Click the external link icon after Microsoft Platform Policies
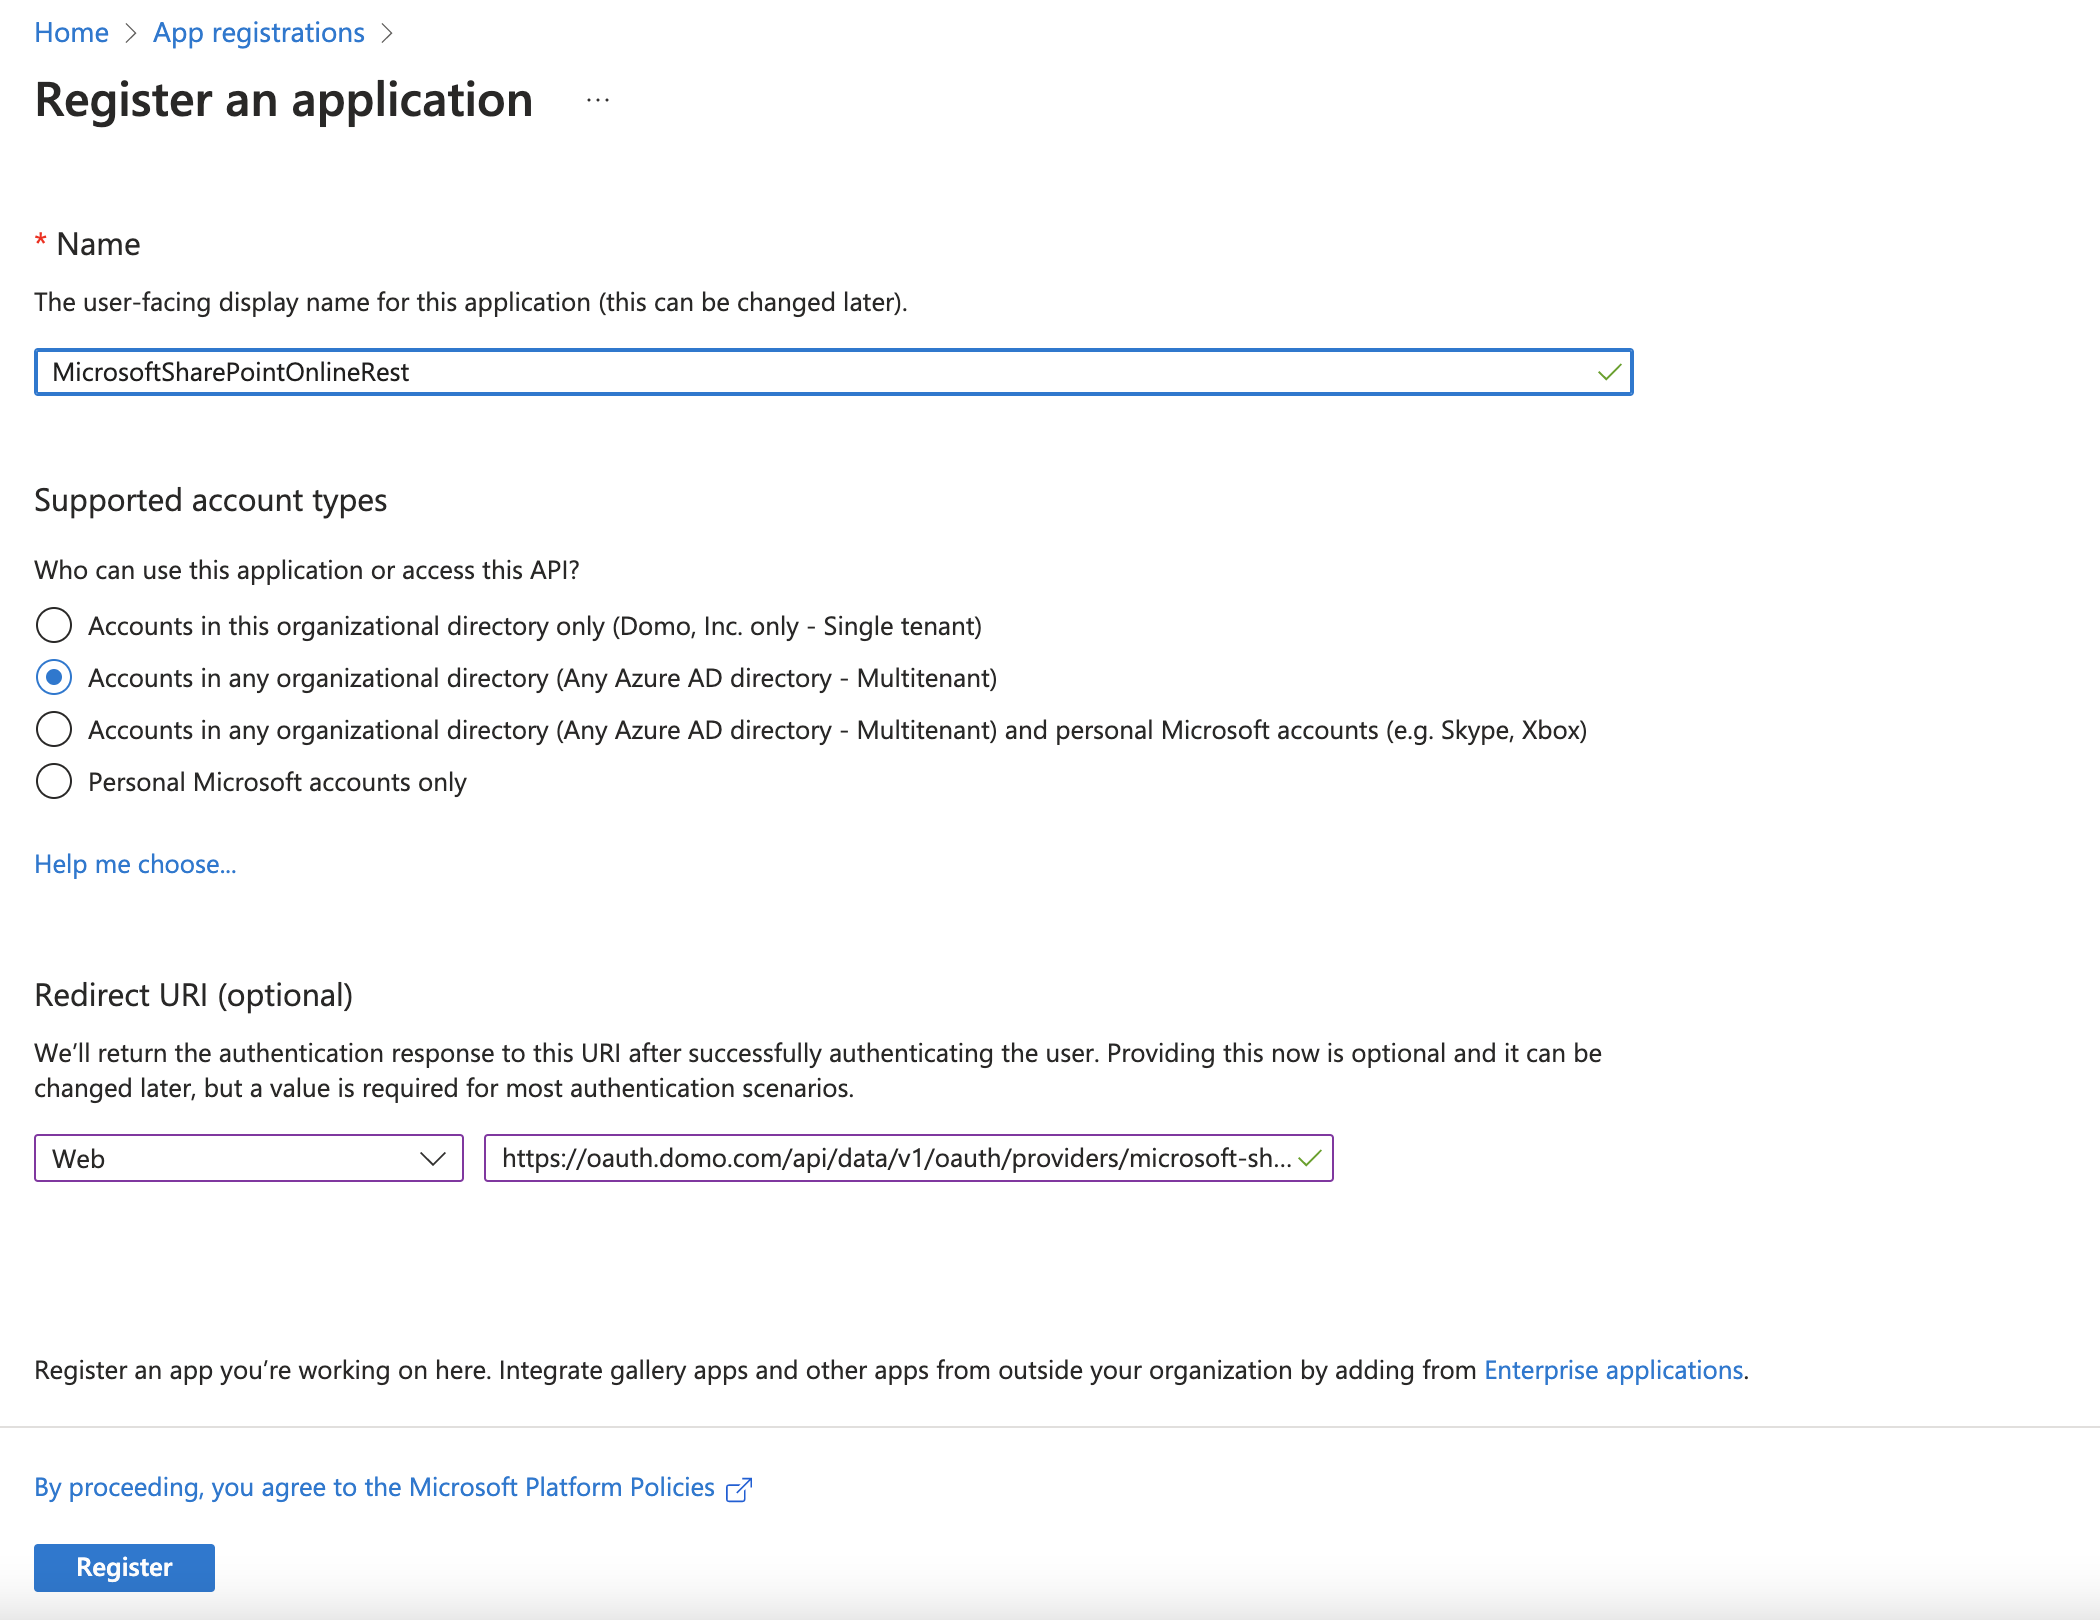The width and height of the screenshot is (2100, 1620). tap(737, 1489)
